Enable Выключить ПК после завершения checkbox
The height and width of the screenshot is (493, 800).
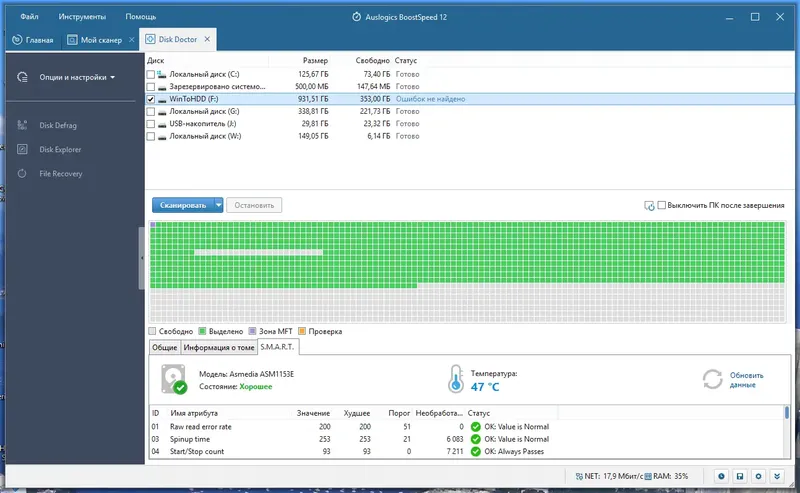pyautogui.click(x=662, y=205)
